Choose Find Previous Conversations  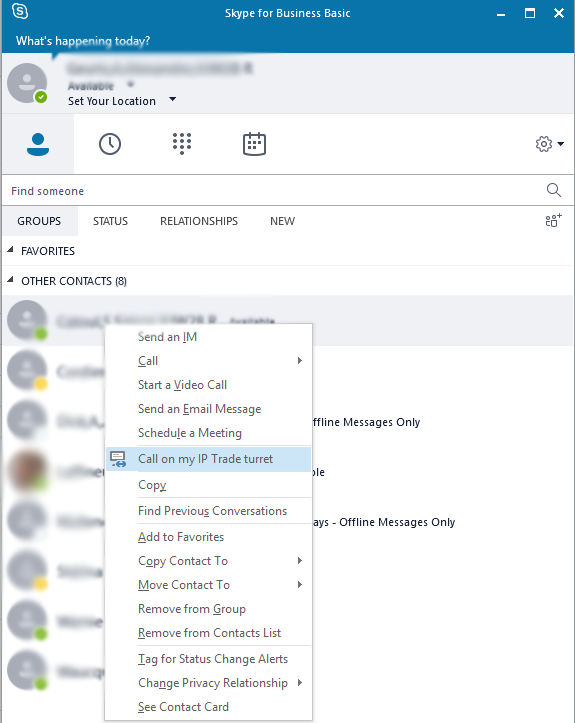208,511
